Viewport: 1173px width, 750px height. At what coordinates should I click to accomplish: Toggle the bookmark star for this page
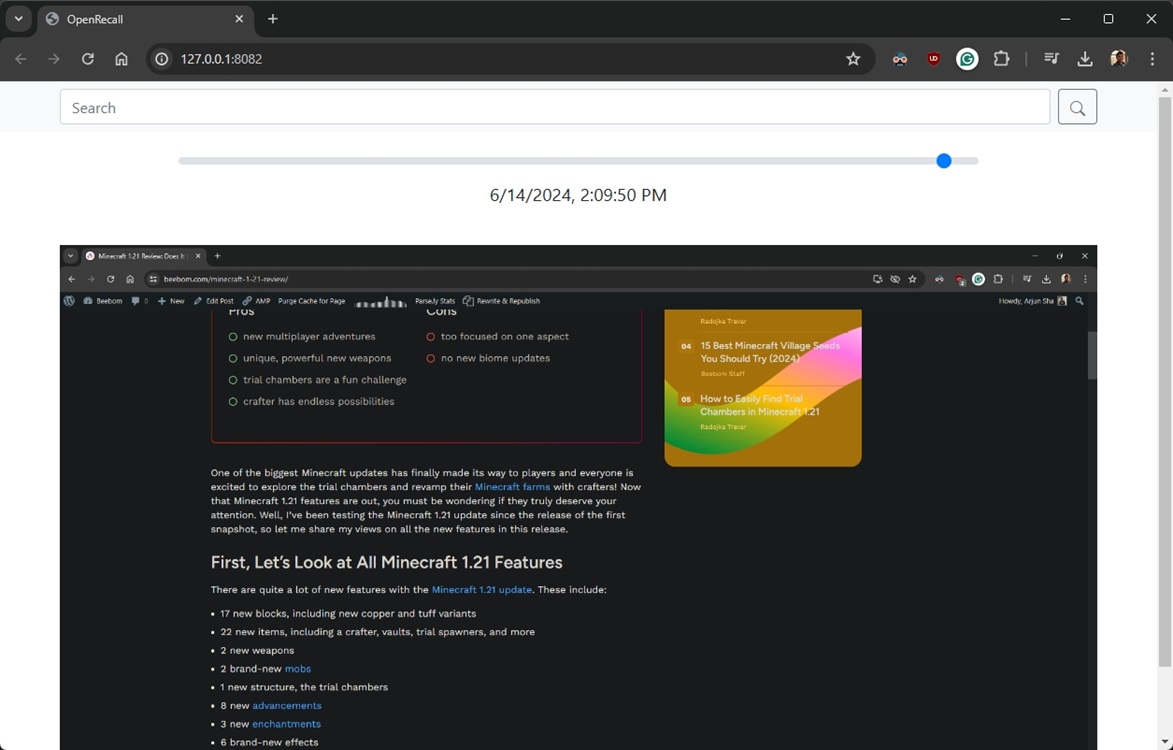854,59
